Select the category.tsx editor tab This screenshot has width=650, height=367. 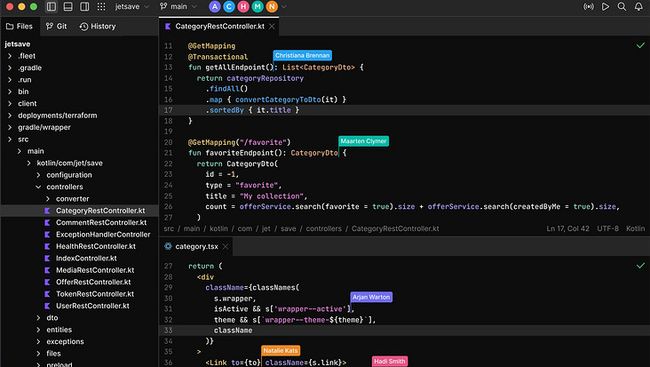(x=196, y=246)
